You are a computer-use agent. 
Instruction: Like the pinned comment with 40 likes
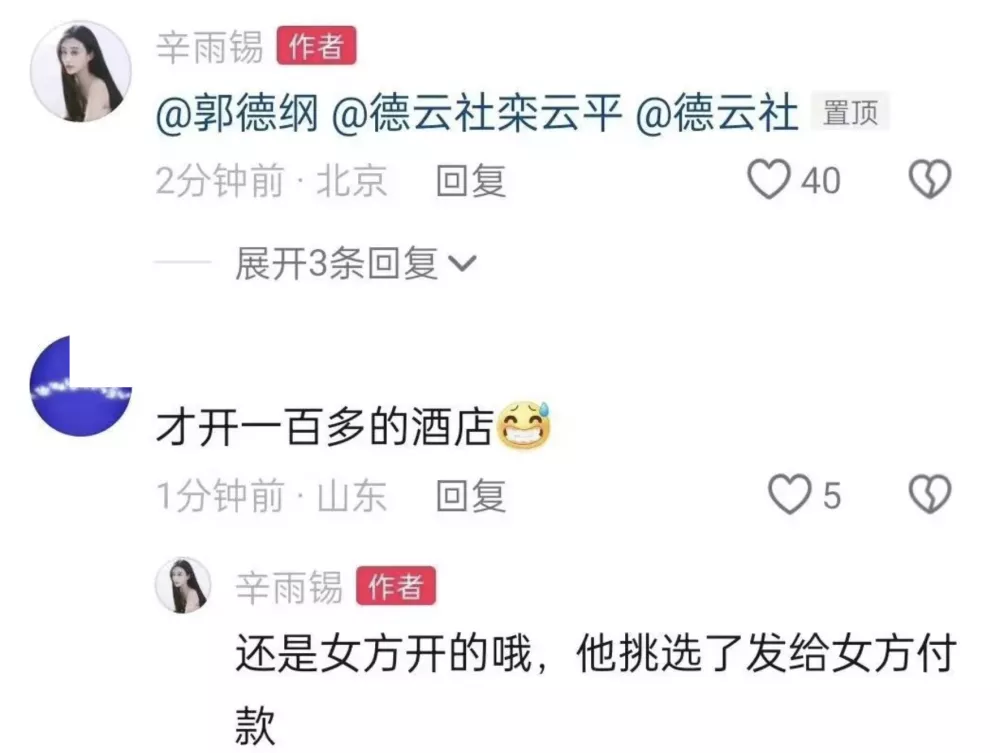[768, 179]
